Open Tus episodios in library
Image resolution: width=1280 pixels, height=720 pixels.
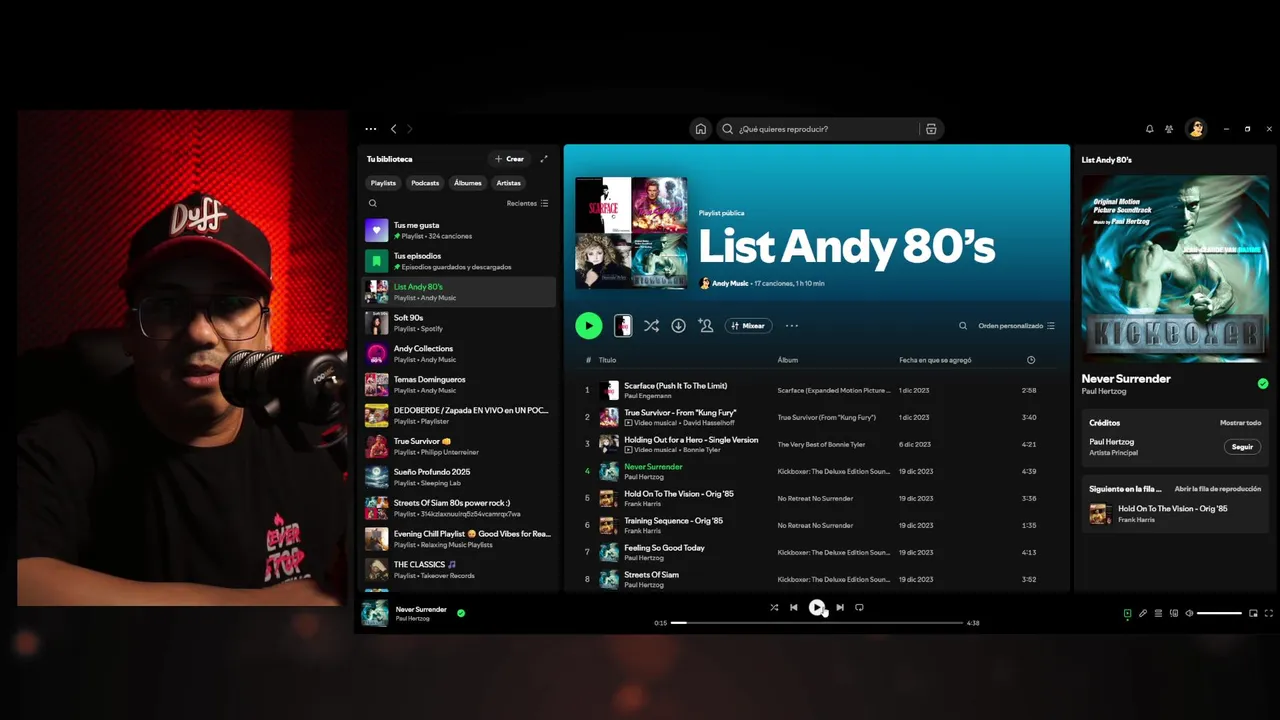pyautogui.click(x=459, y=261)
